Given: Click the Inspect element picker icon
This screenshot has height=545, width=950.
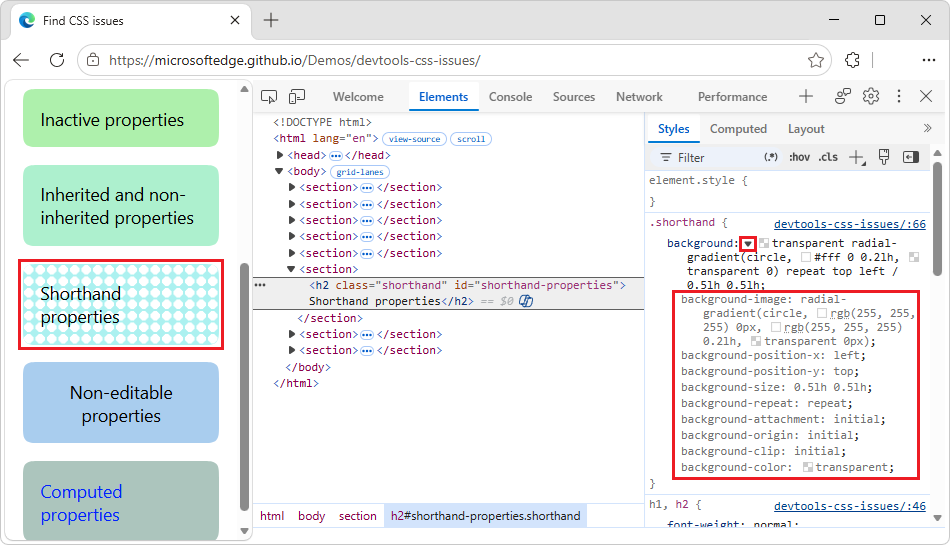Looking at the screenshot, I should 269,97.
